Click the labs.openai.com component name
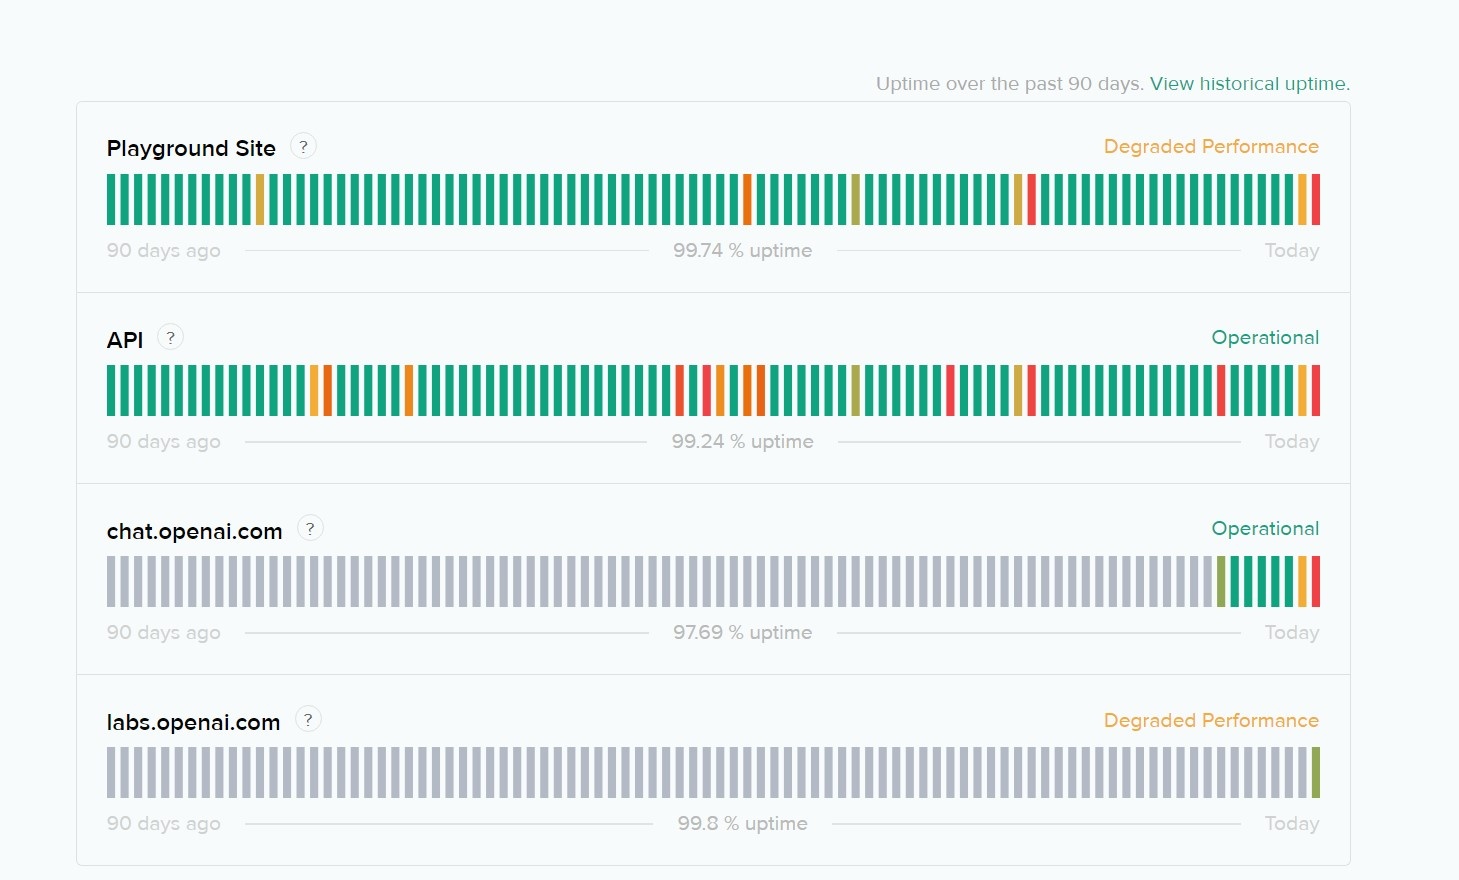1459x880 pixels. [x=193, y=722]
